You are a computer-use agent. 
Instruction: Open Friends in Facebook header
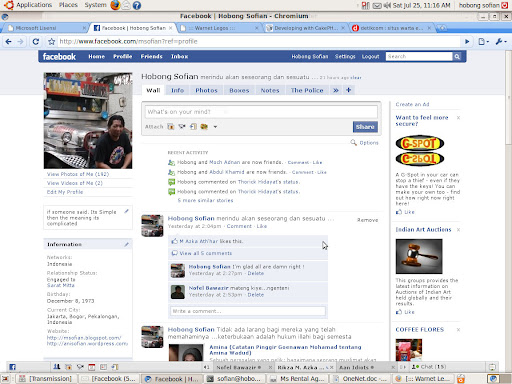click(x=151, y=57)
